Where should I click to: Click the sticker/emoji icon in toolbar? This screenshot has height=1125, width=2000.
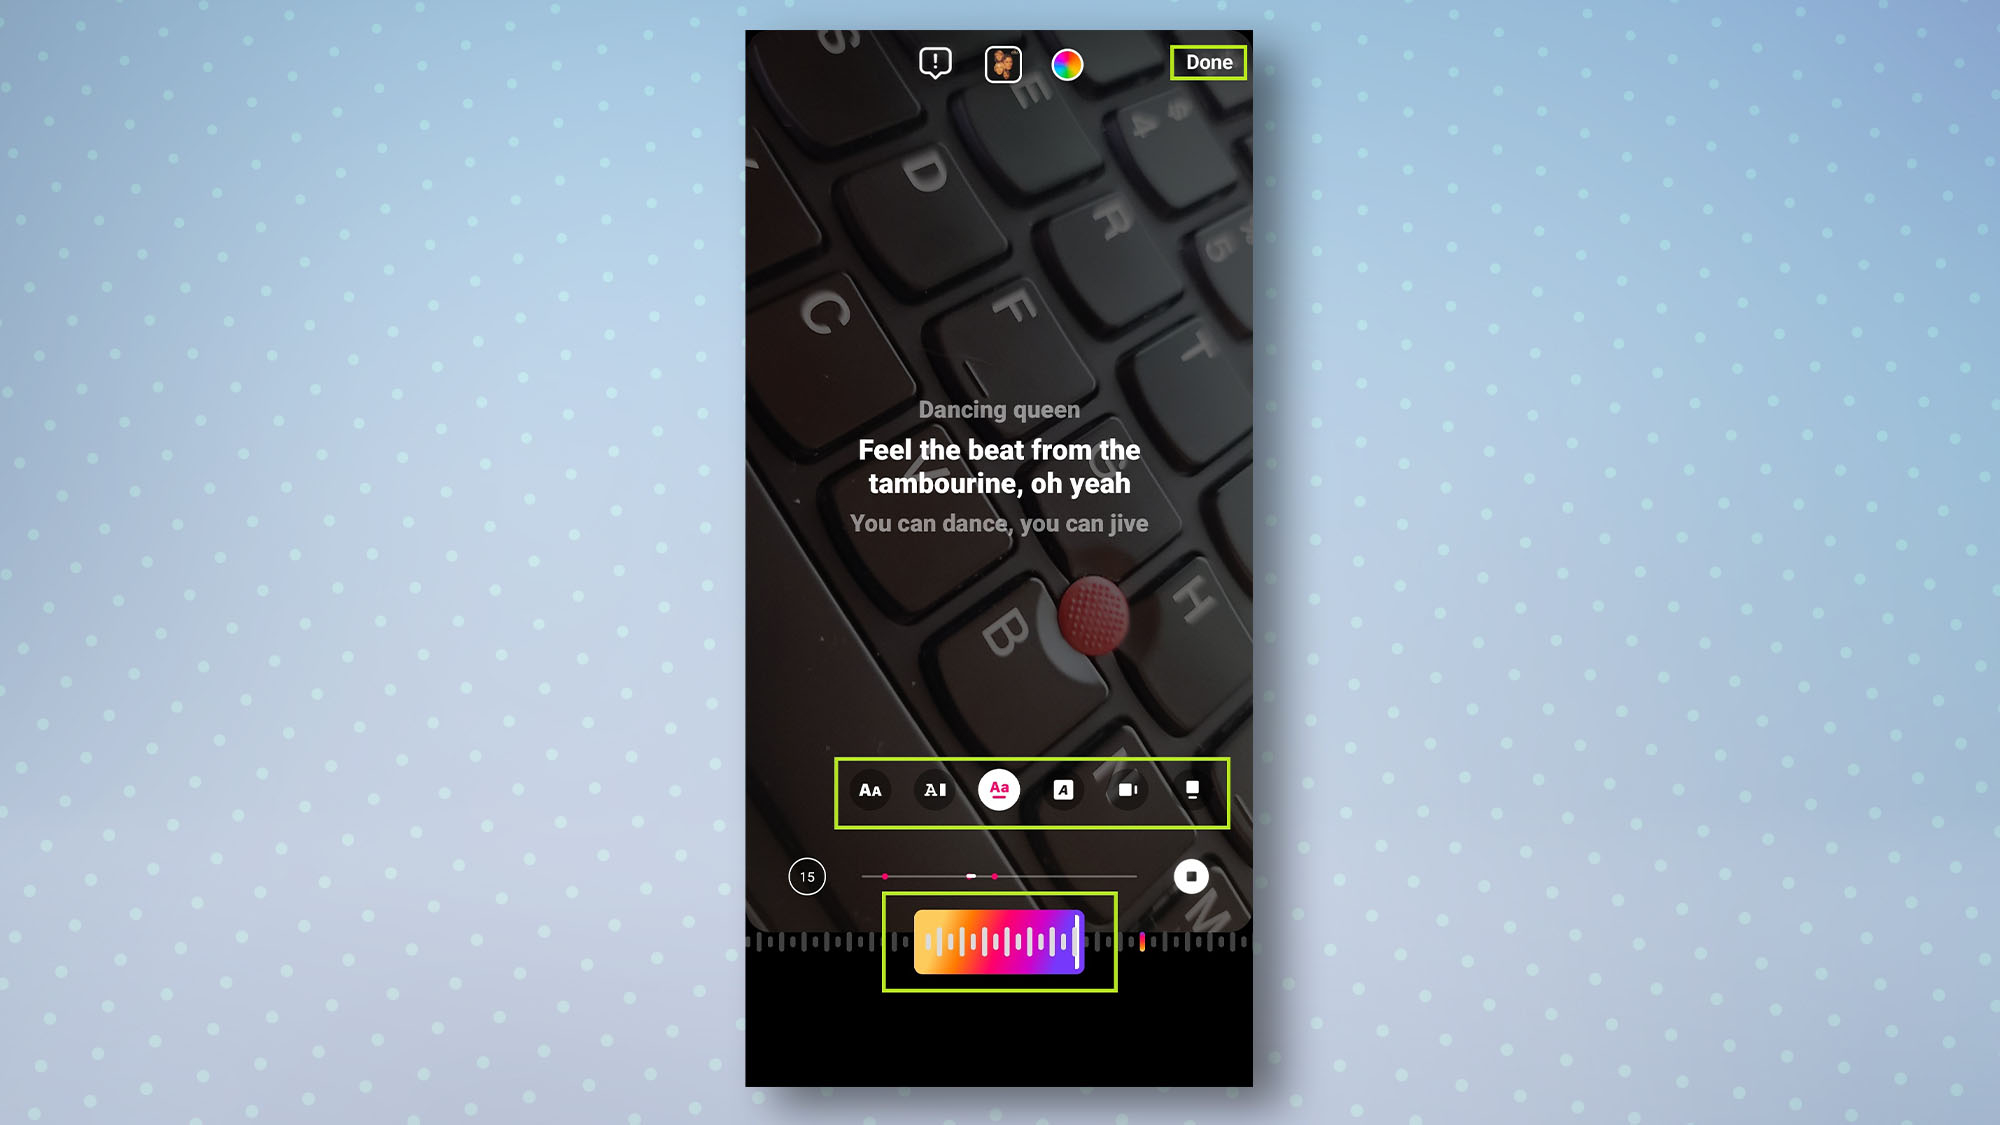(x=1001, y=63)
